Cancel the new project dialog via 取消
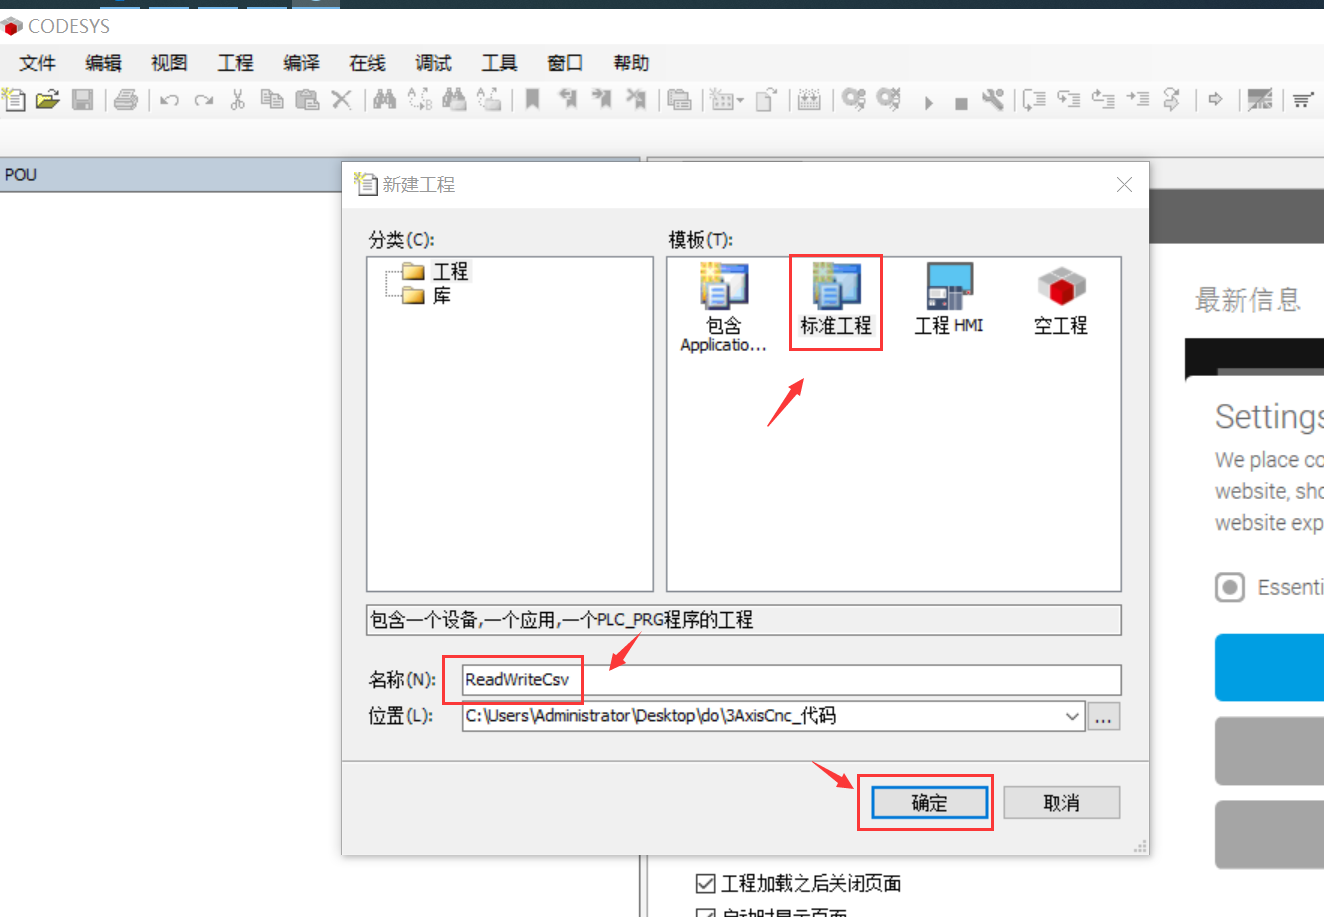This screenshot has width=1324, height=917. click(x=1060, y=802)
